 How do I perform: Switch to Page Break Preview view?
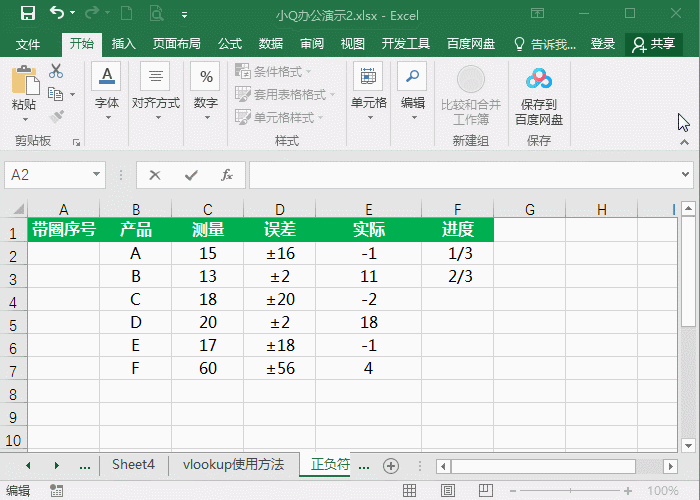[x=486, y=491]
